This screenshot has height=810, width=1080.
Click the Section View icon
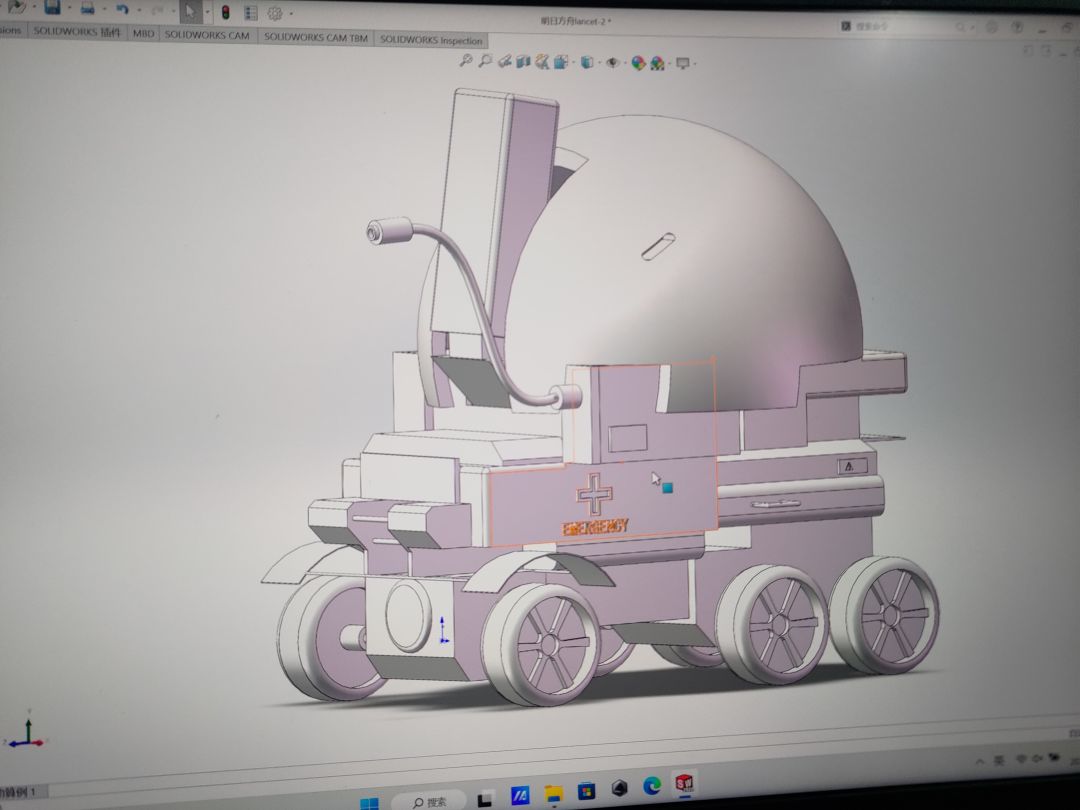[x=523, y=62]
